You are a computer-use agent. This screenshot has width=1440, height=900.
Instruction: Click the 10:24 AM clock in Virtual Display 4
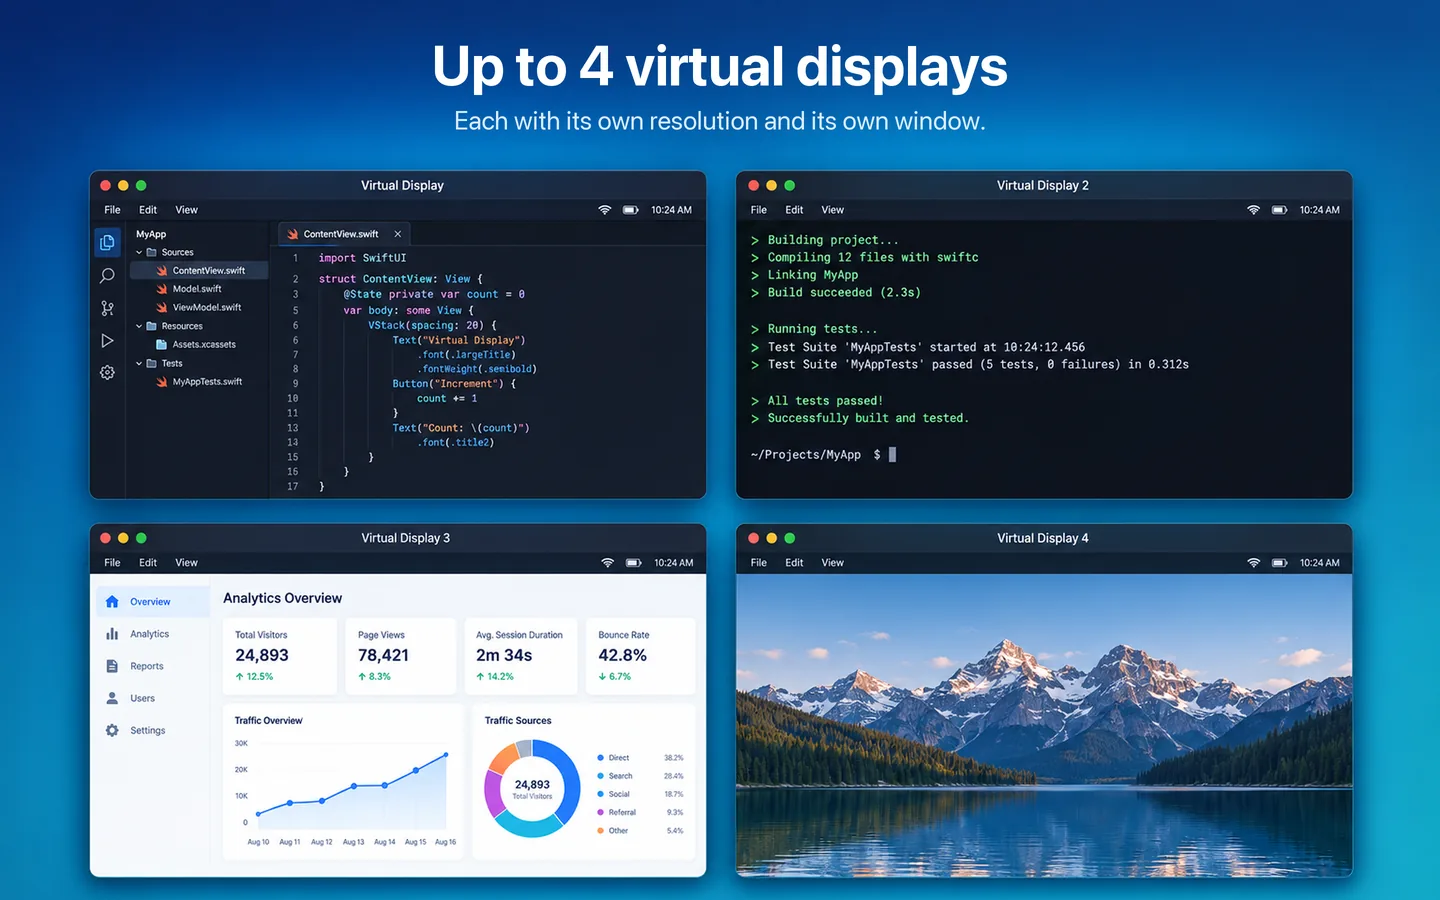coord(1319,563)
